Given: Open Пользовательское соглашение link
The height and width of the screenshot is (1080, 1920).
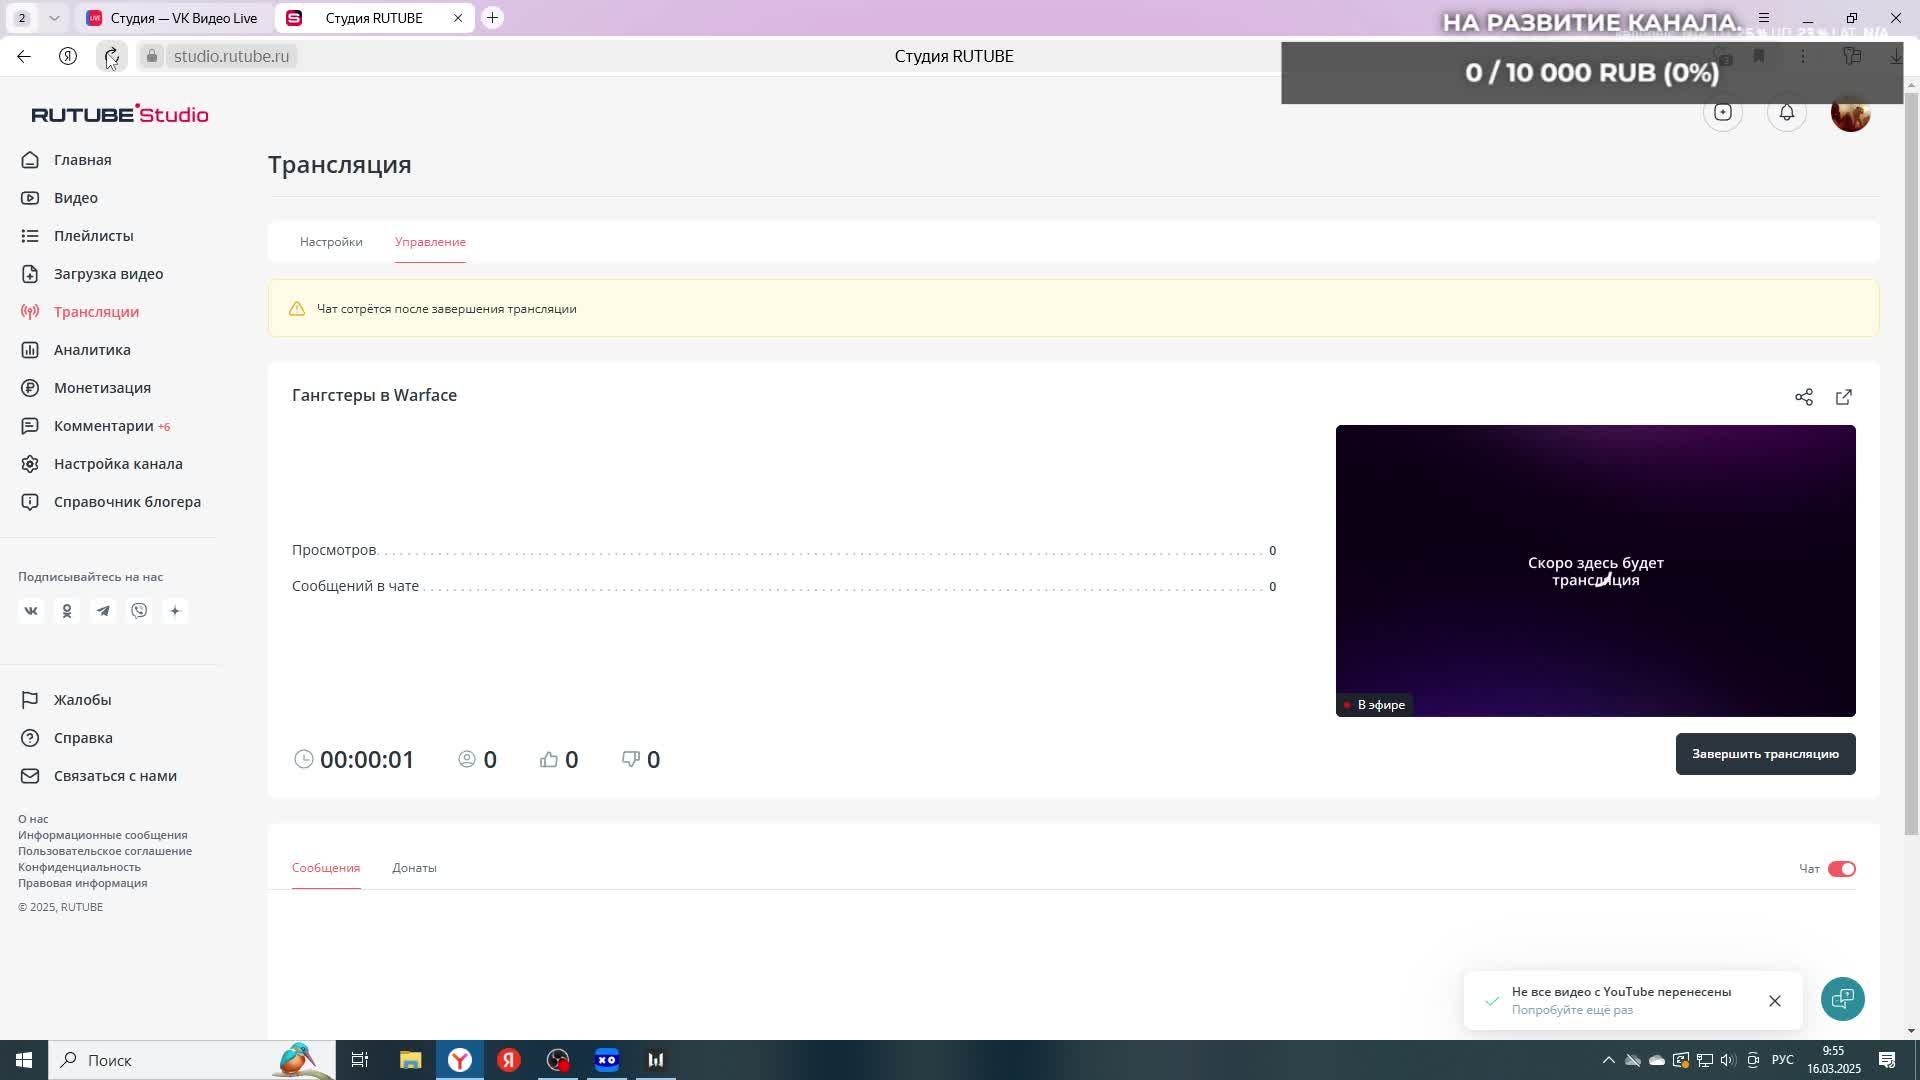Looking at the screenshot, I should pyautogui.click(x=105, y=851).
